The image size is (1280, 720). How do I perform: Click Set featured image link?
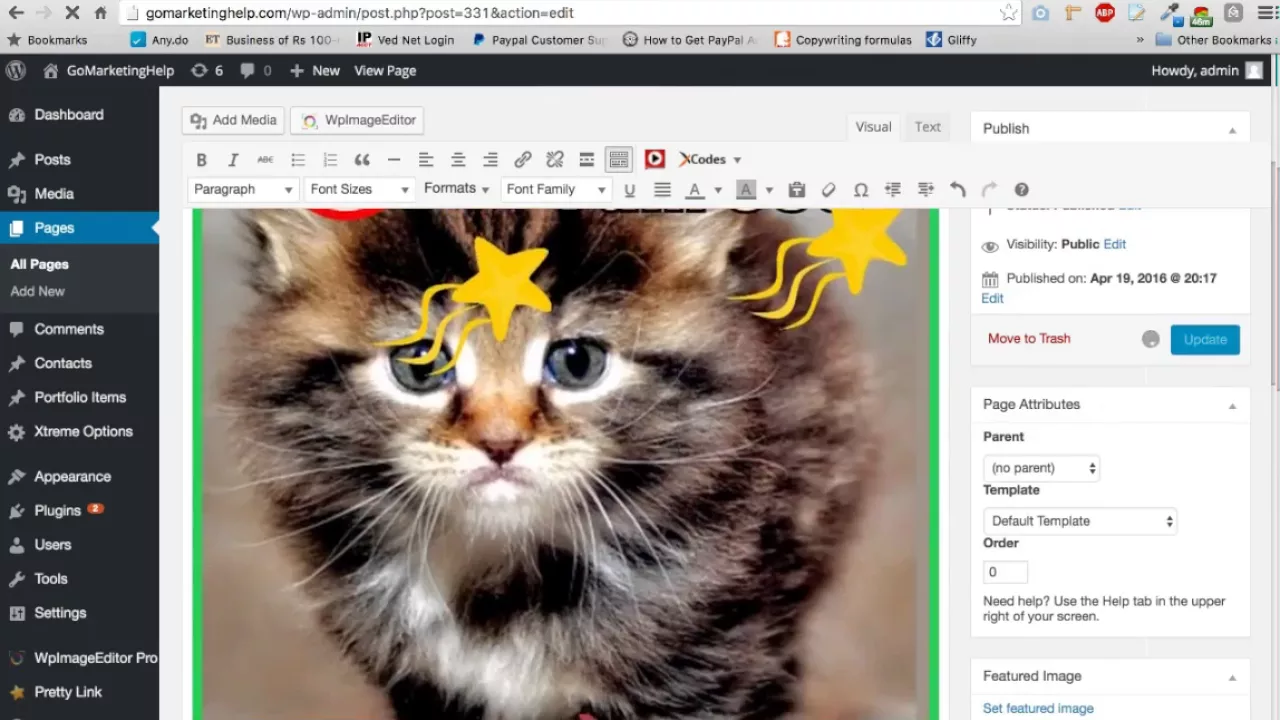point(1038,708)
